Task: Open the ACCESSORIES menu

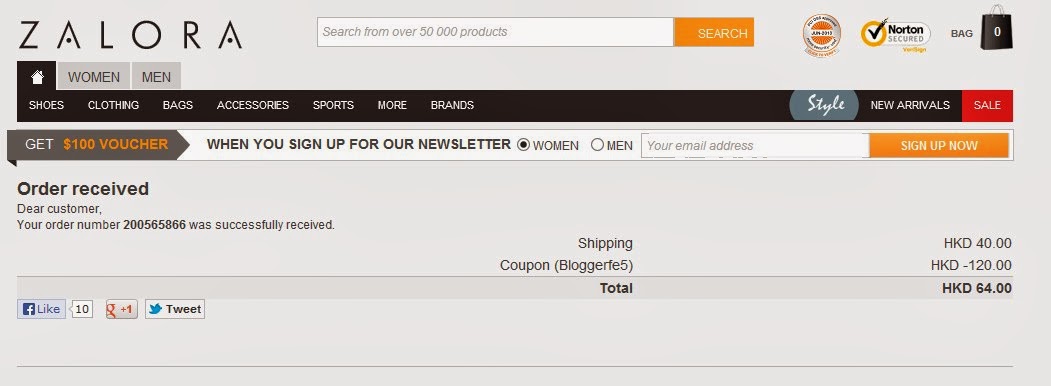Action: click(253, 105)
